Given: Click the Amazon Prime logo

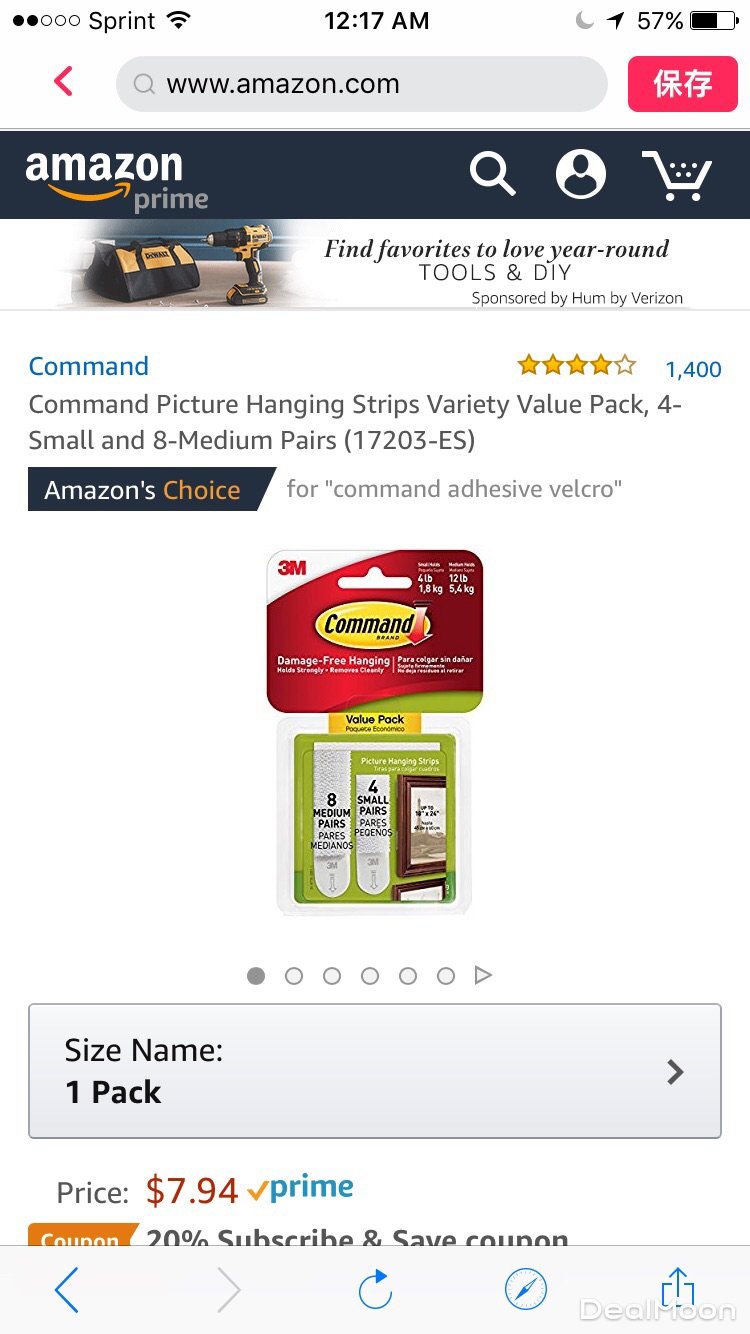Looking at the screenshot, I should (x=117, y=180).
